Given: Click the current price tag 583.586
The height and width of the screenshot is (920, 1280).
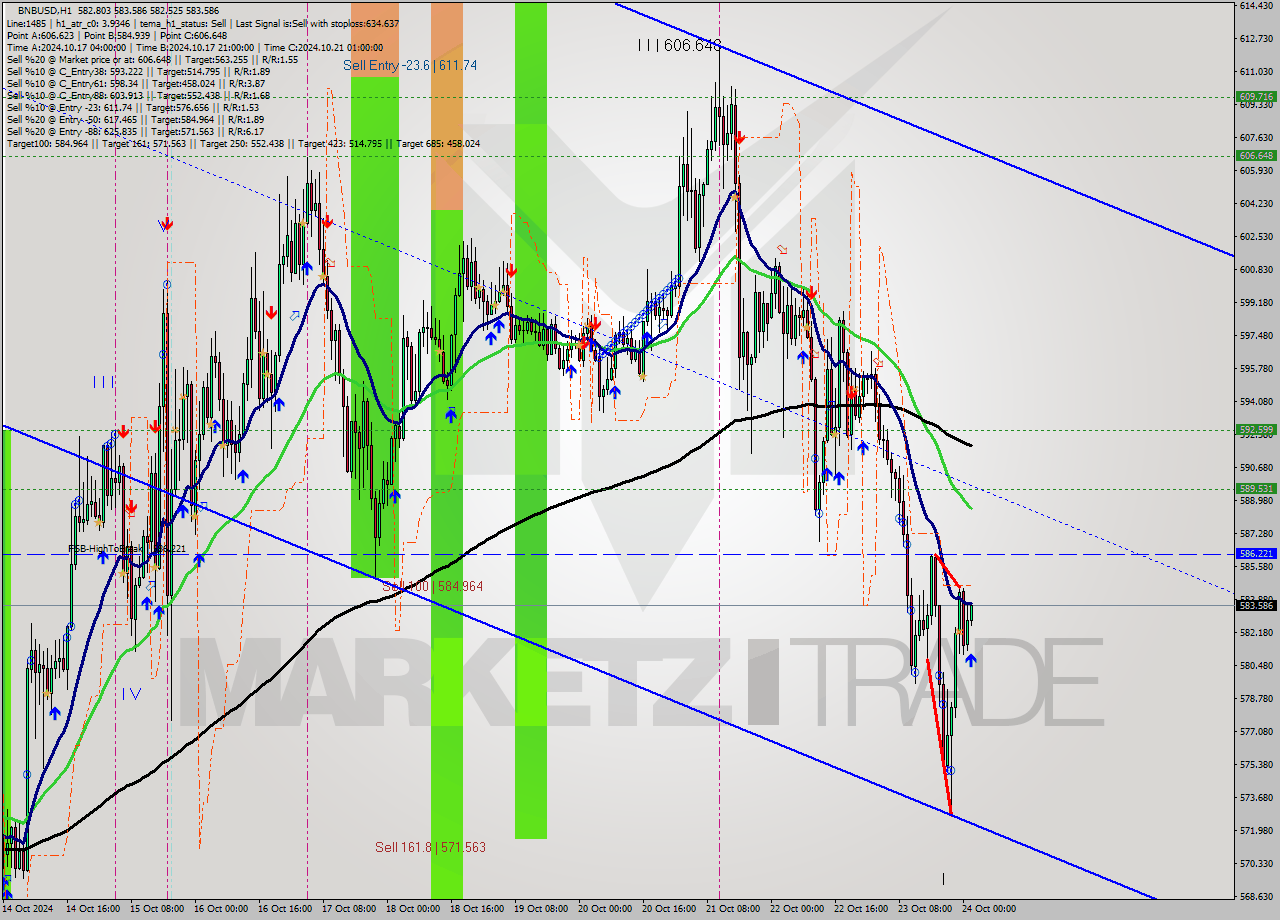Looking at the screenshot, I should click(1256, 605).
